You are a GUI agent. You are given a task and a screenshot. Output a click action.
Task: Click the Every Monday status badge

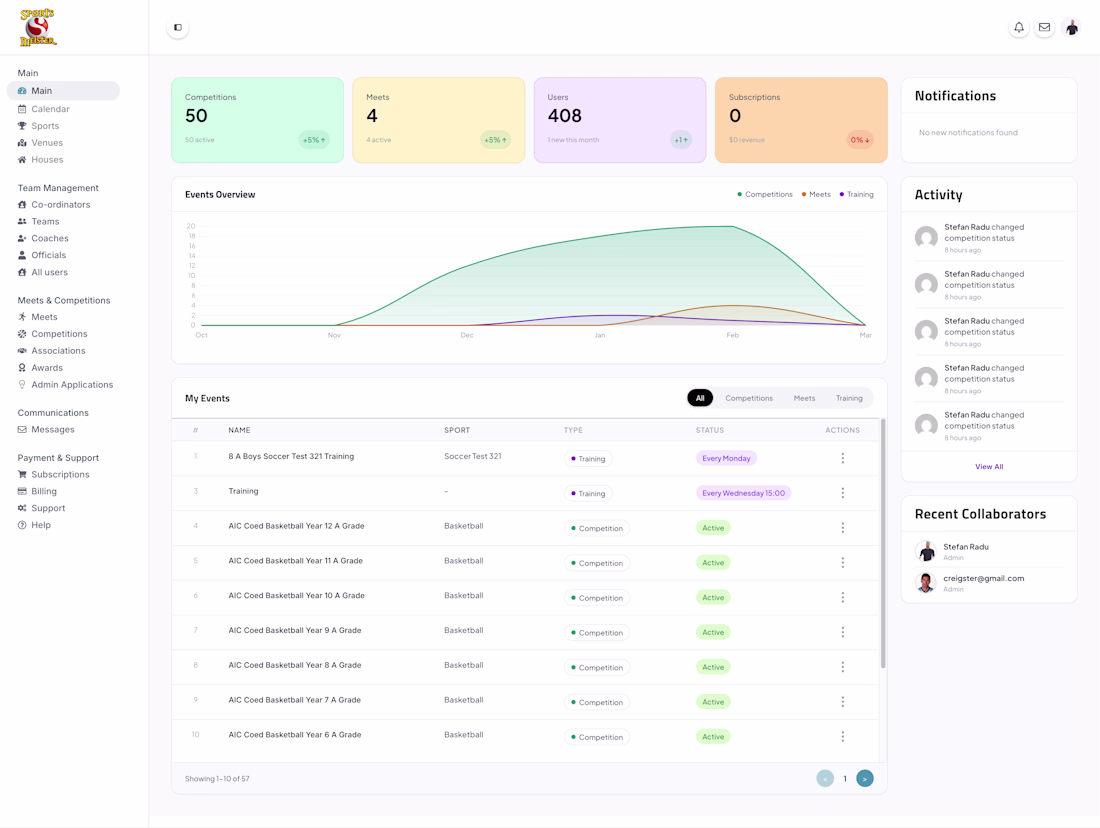click(x=726, y=458)
